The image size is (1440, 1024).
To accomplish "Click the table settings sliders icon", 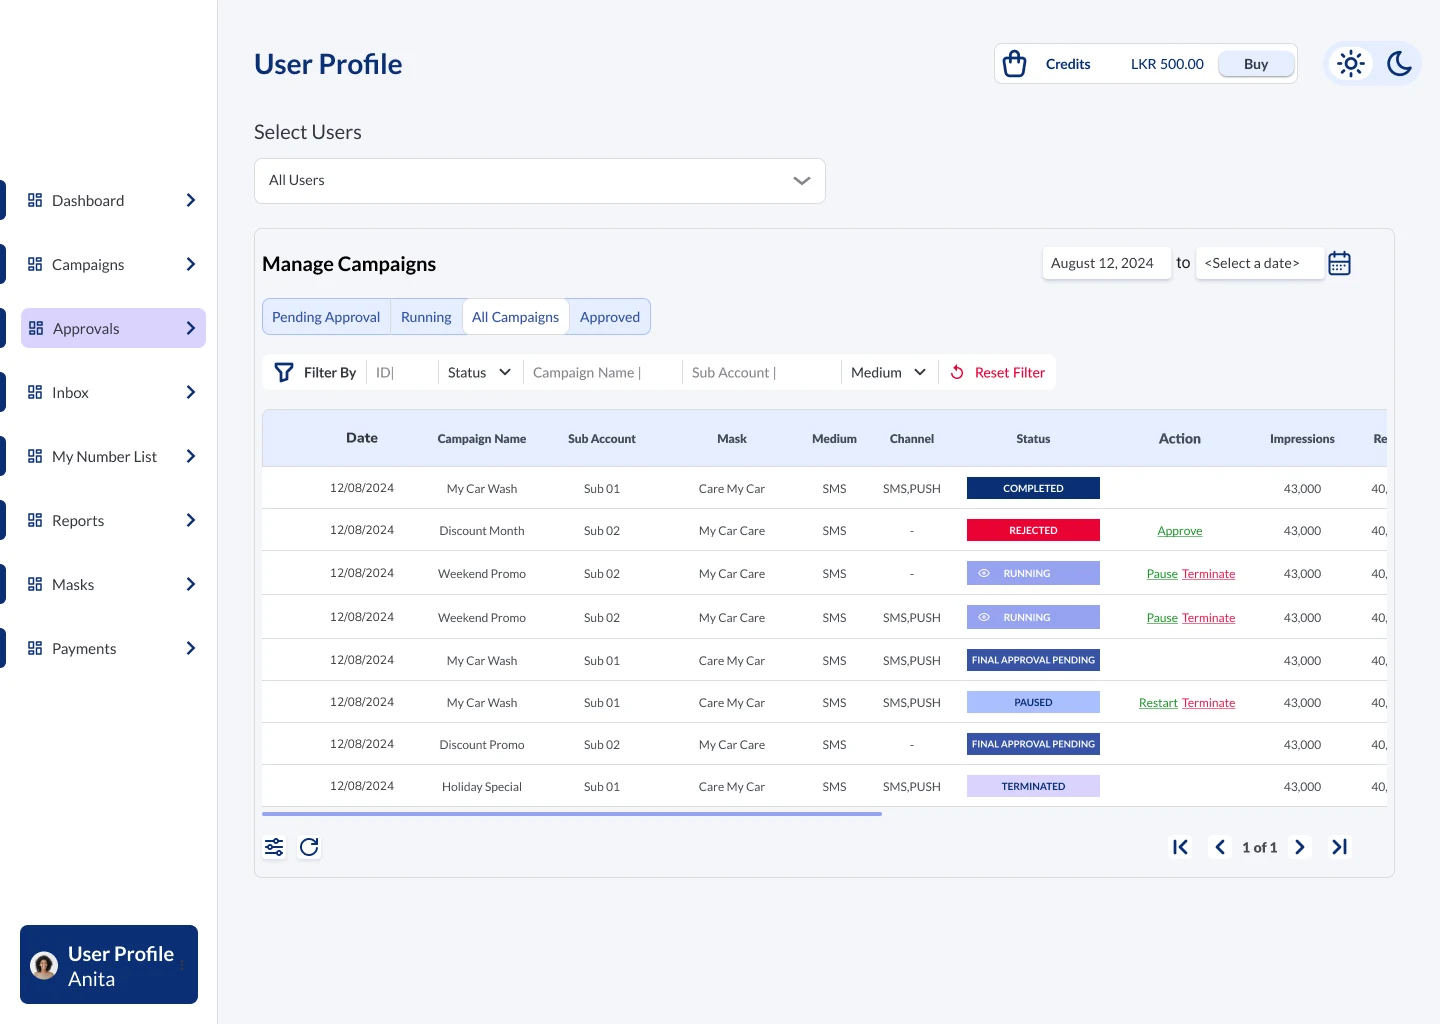I will [x=274, y=847].
